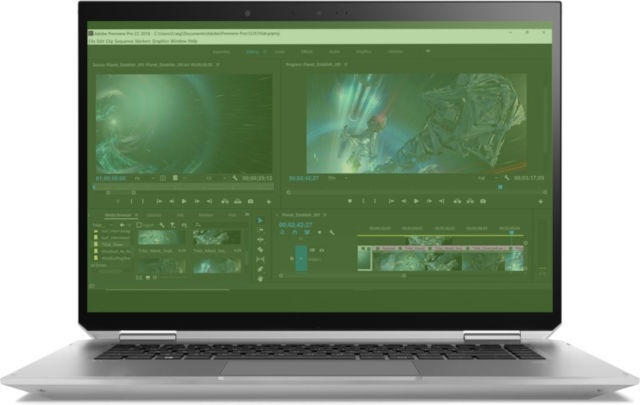The height and width of the screenshot is (405, 640).
Task: Open the Window menu
Action: (x=178, y=41)
